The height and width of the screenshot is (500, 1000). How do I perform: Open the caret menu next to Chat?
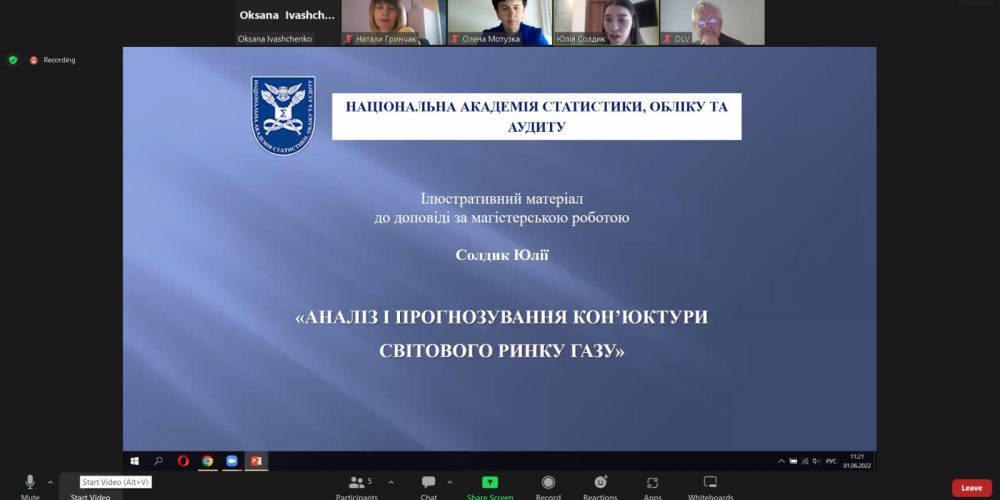450,482
